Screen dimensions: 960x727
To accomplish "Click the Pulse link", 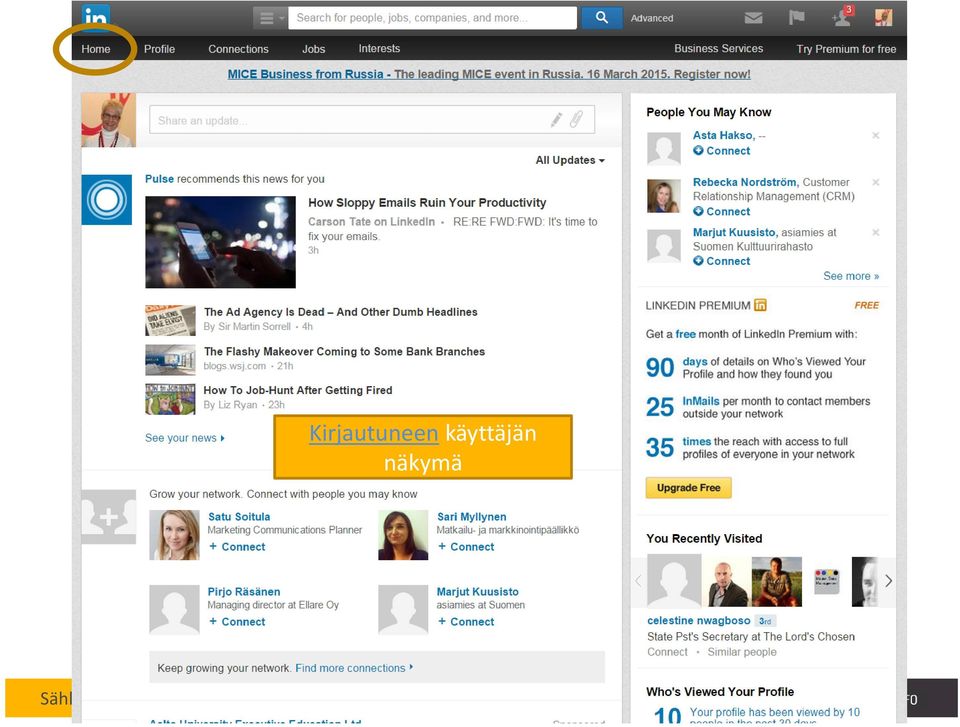I will point(159,179).
